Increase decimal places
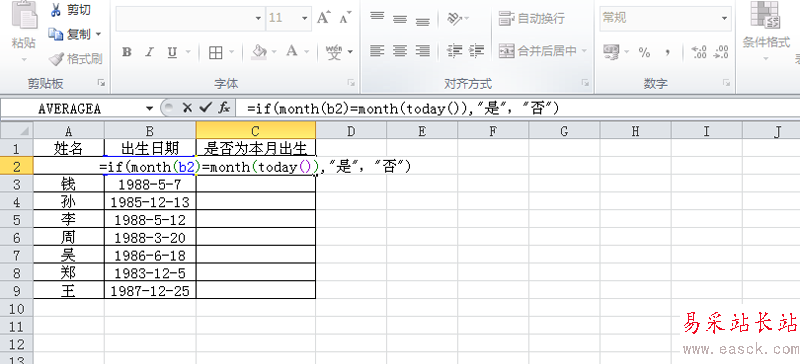 pyautogui.click(x=698, y=52)
